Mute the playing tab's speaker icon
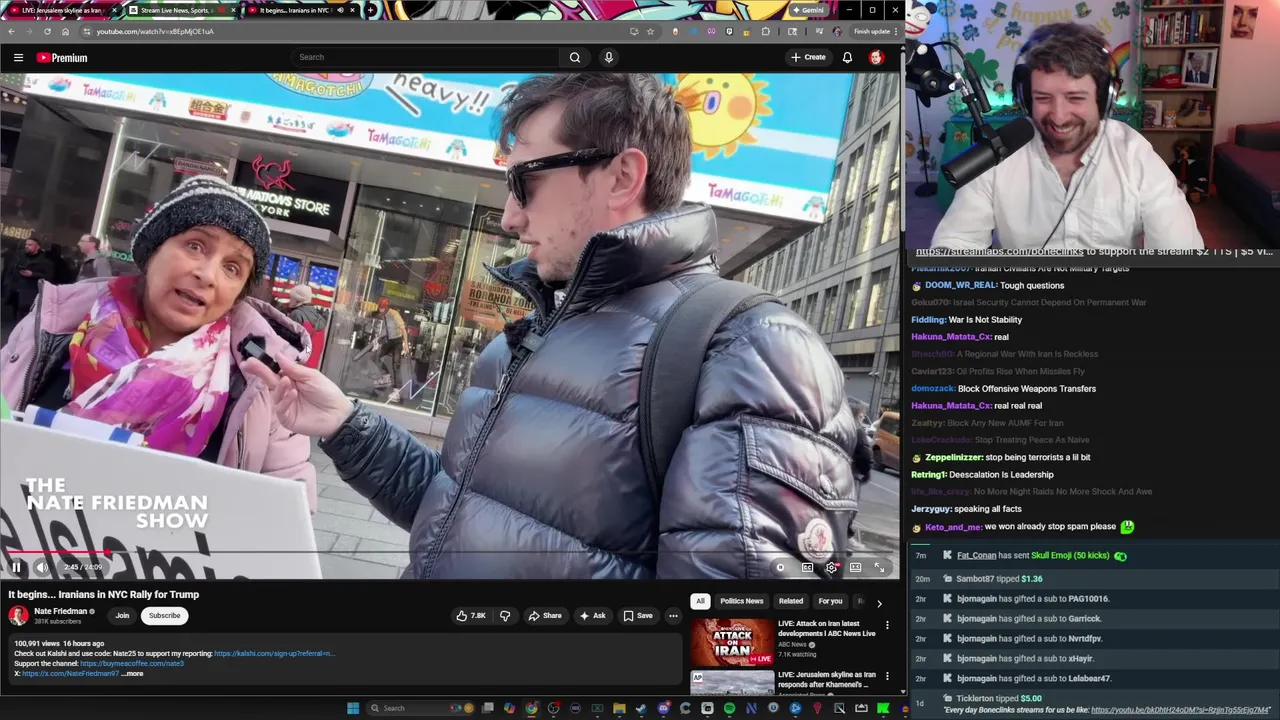The width and height of the screenshot is (1280, 720). [340, 10]
